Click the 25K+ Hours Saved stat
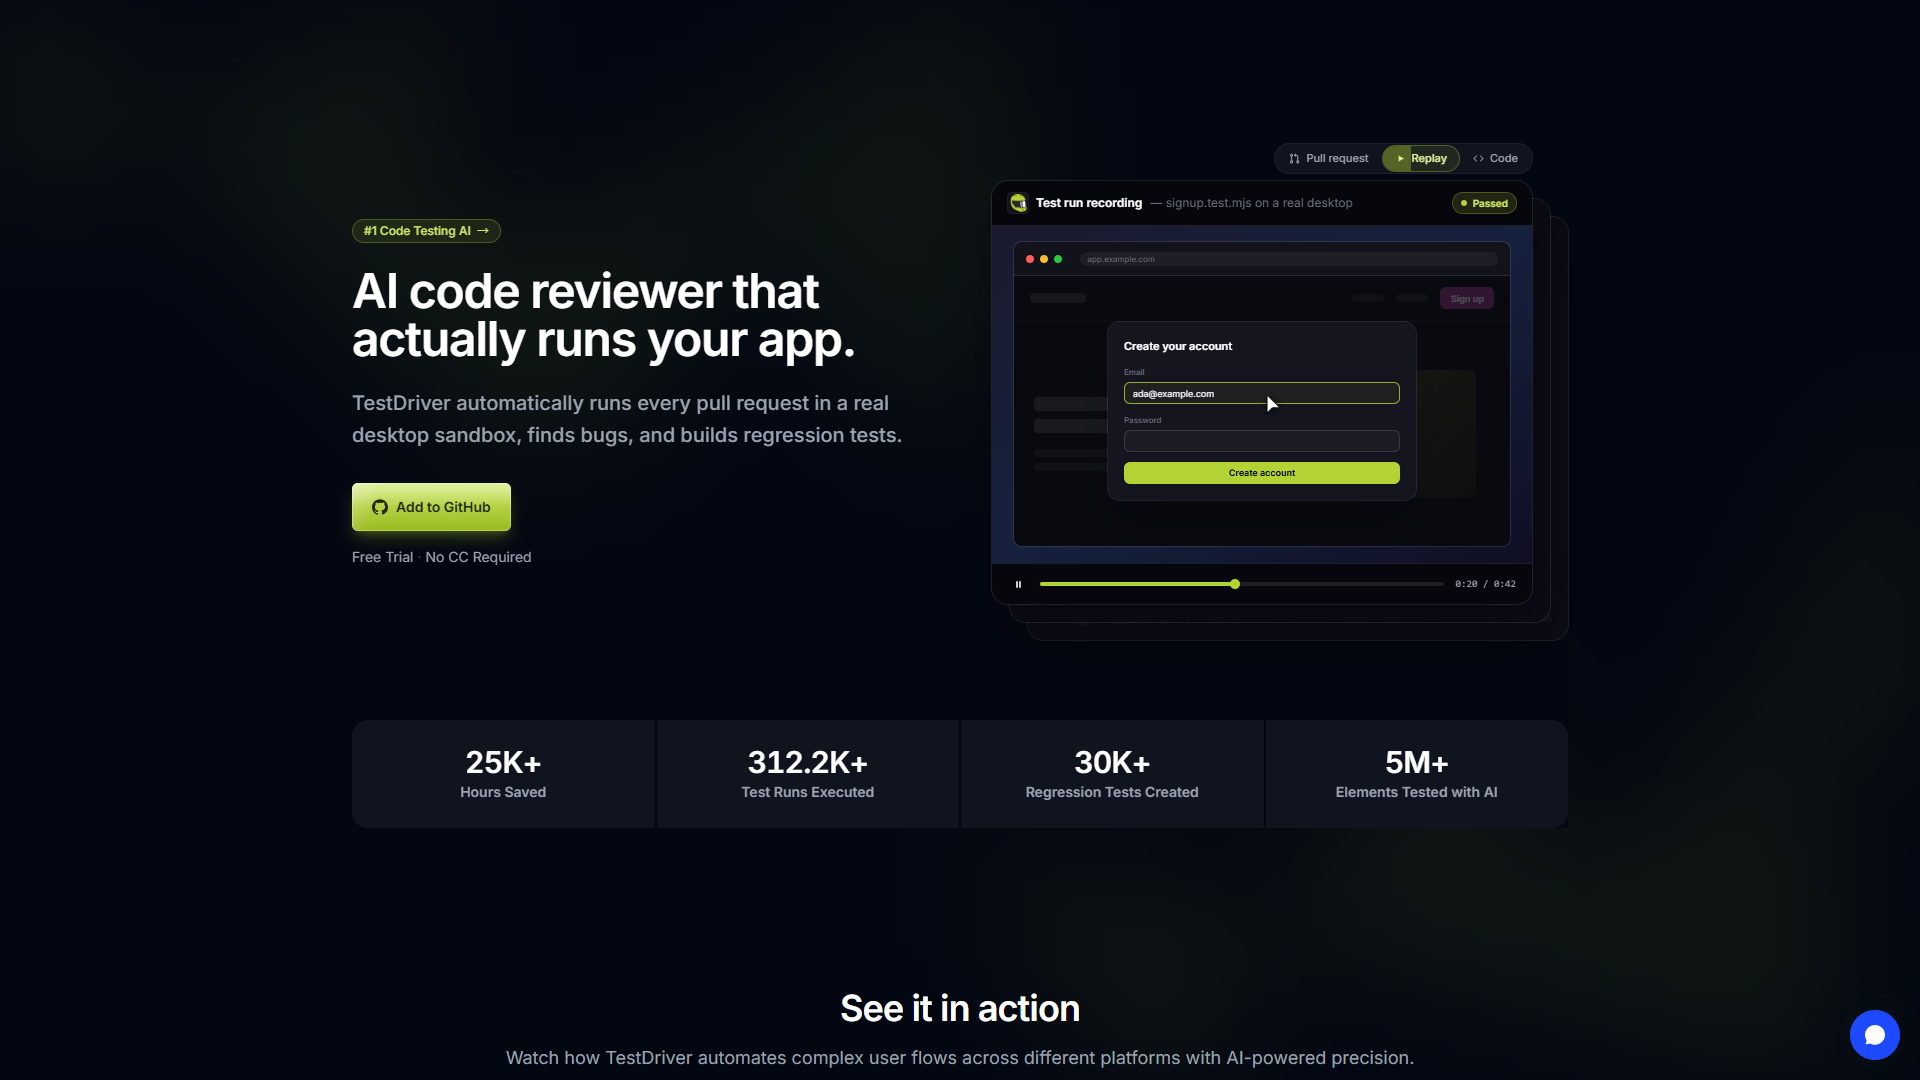 [503, 774]
